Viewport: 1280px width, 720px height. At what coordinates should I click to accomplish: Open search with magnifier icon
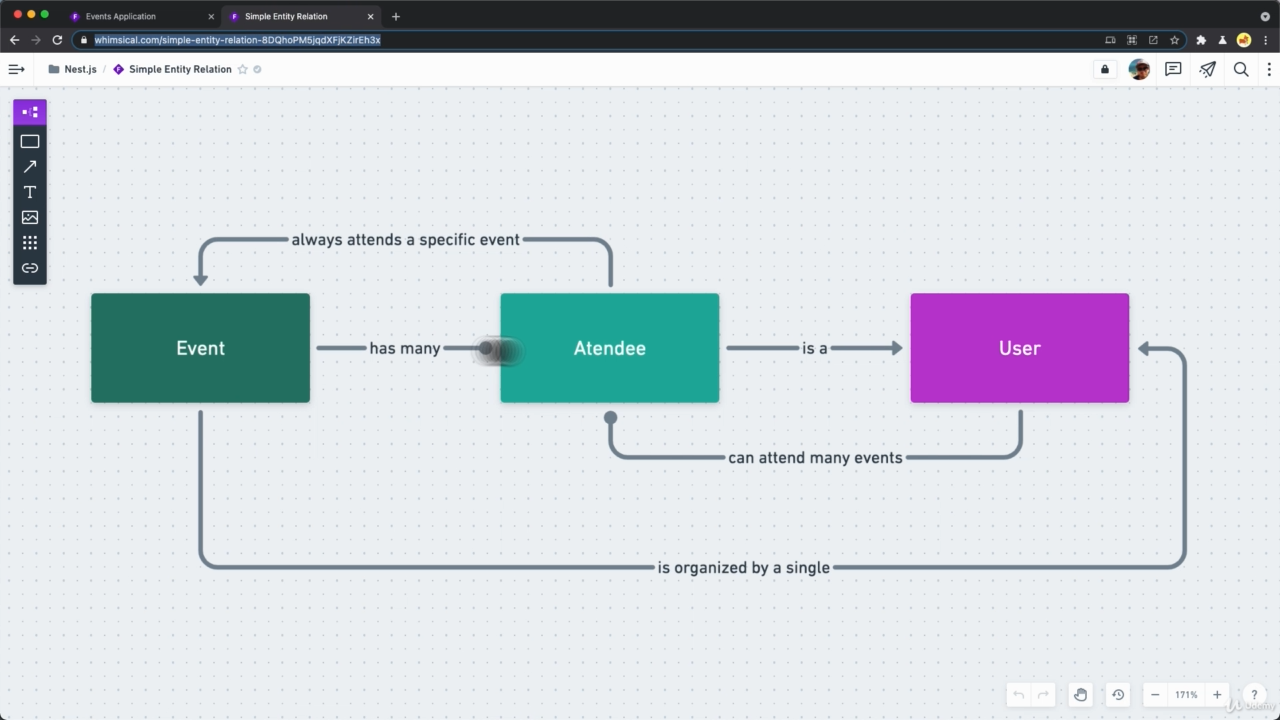[x=1241, y=69]
